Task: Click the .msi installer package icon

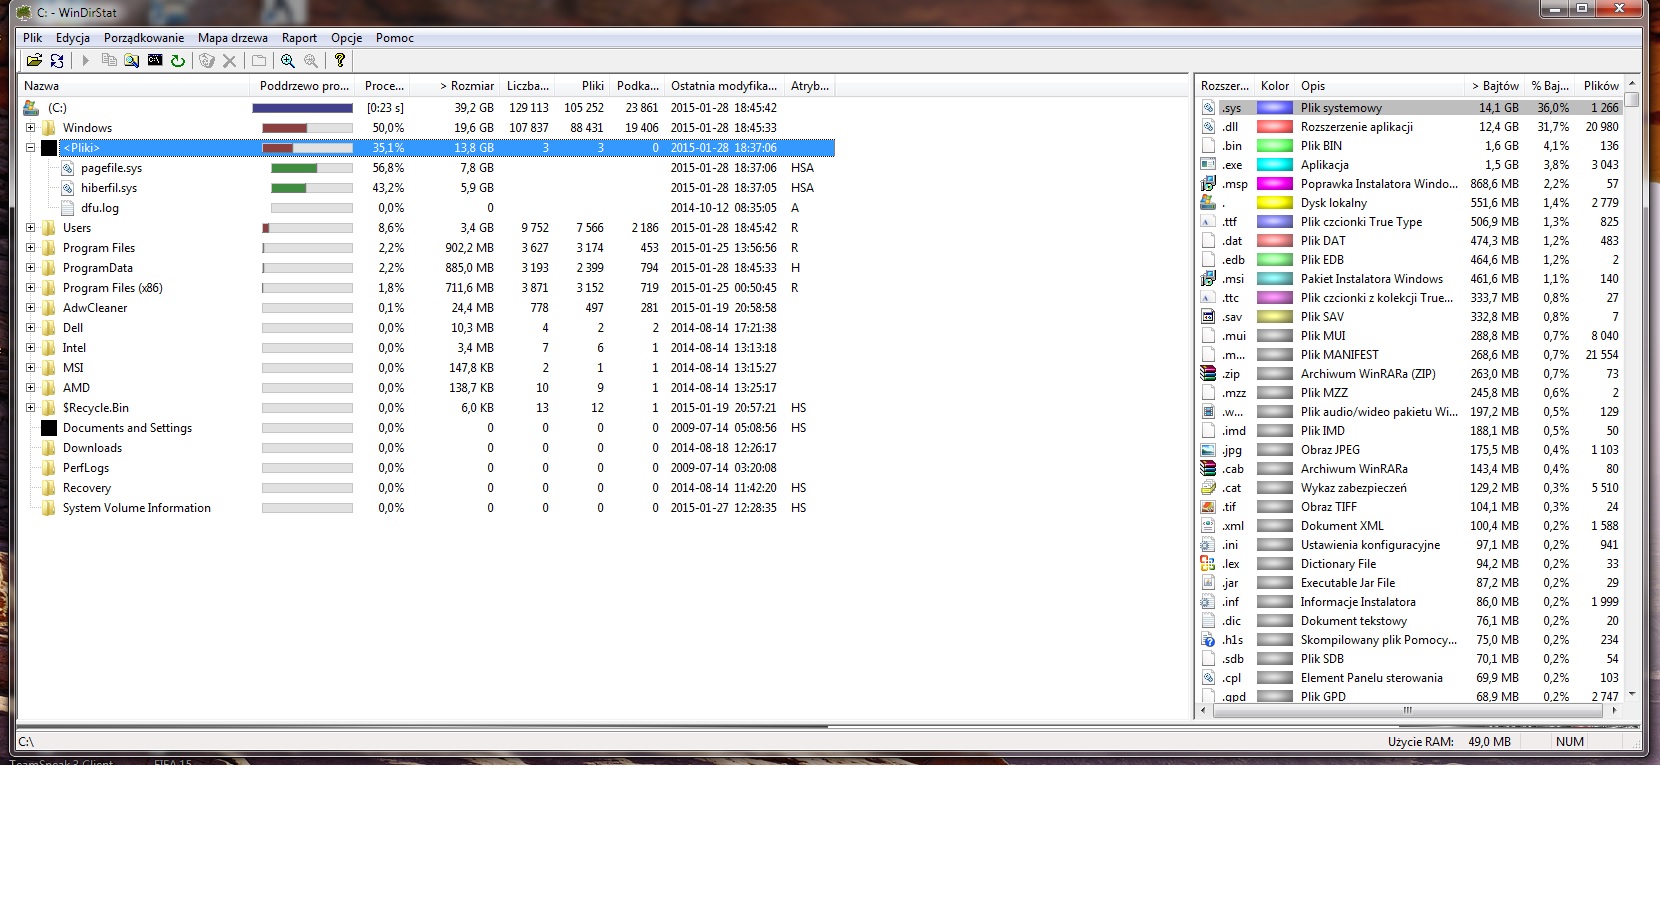Action: [1208, 279]
